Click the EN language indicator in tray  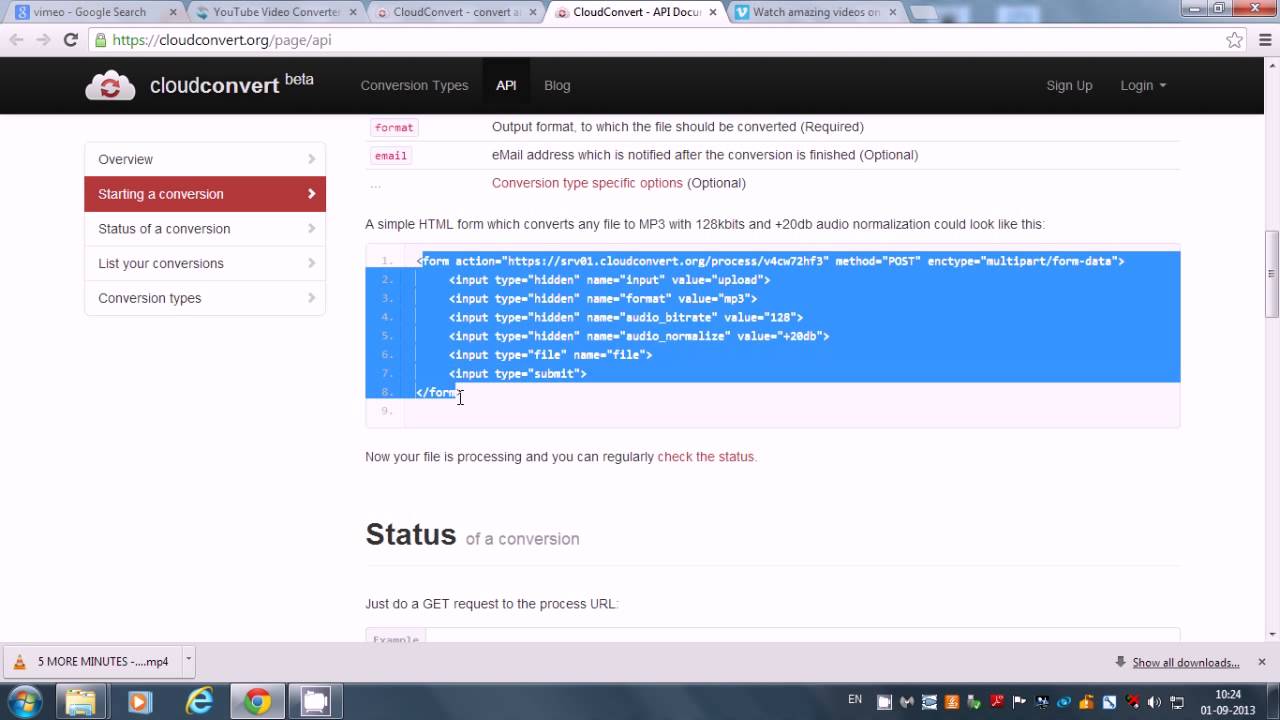pyautogui.click(x=855, y=699)
